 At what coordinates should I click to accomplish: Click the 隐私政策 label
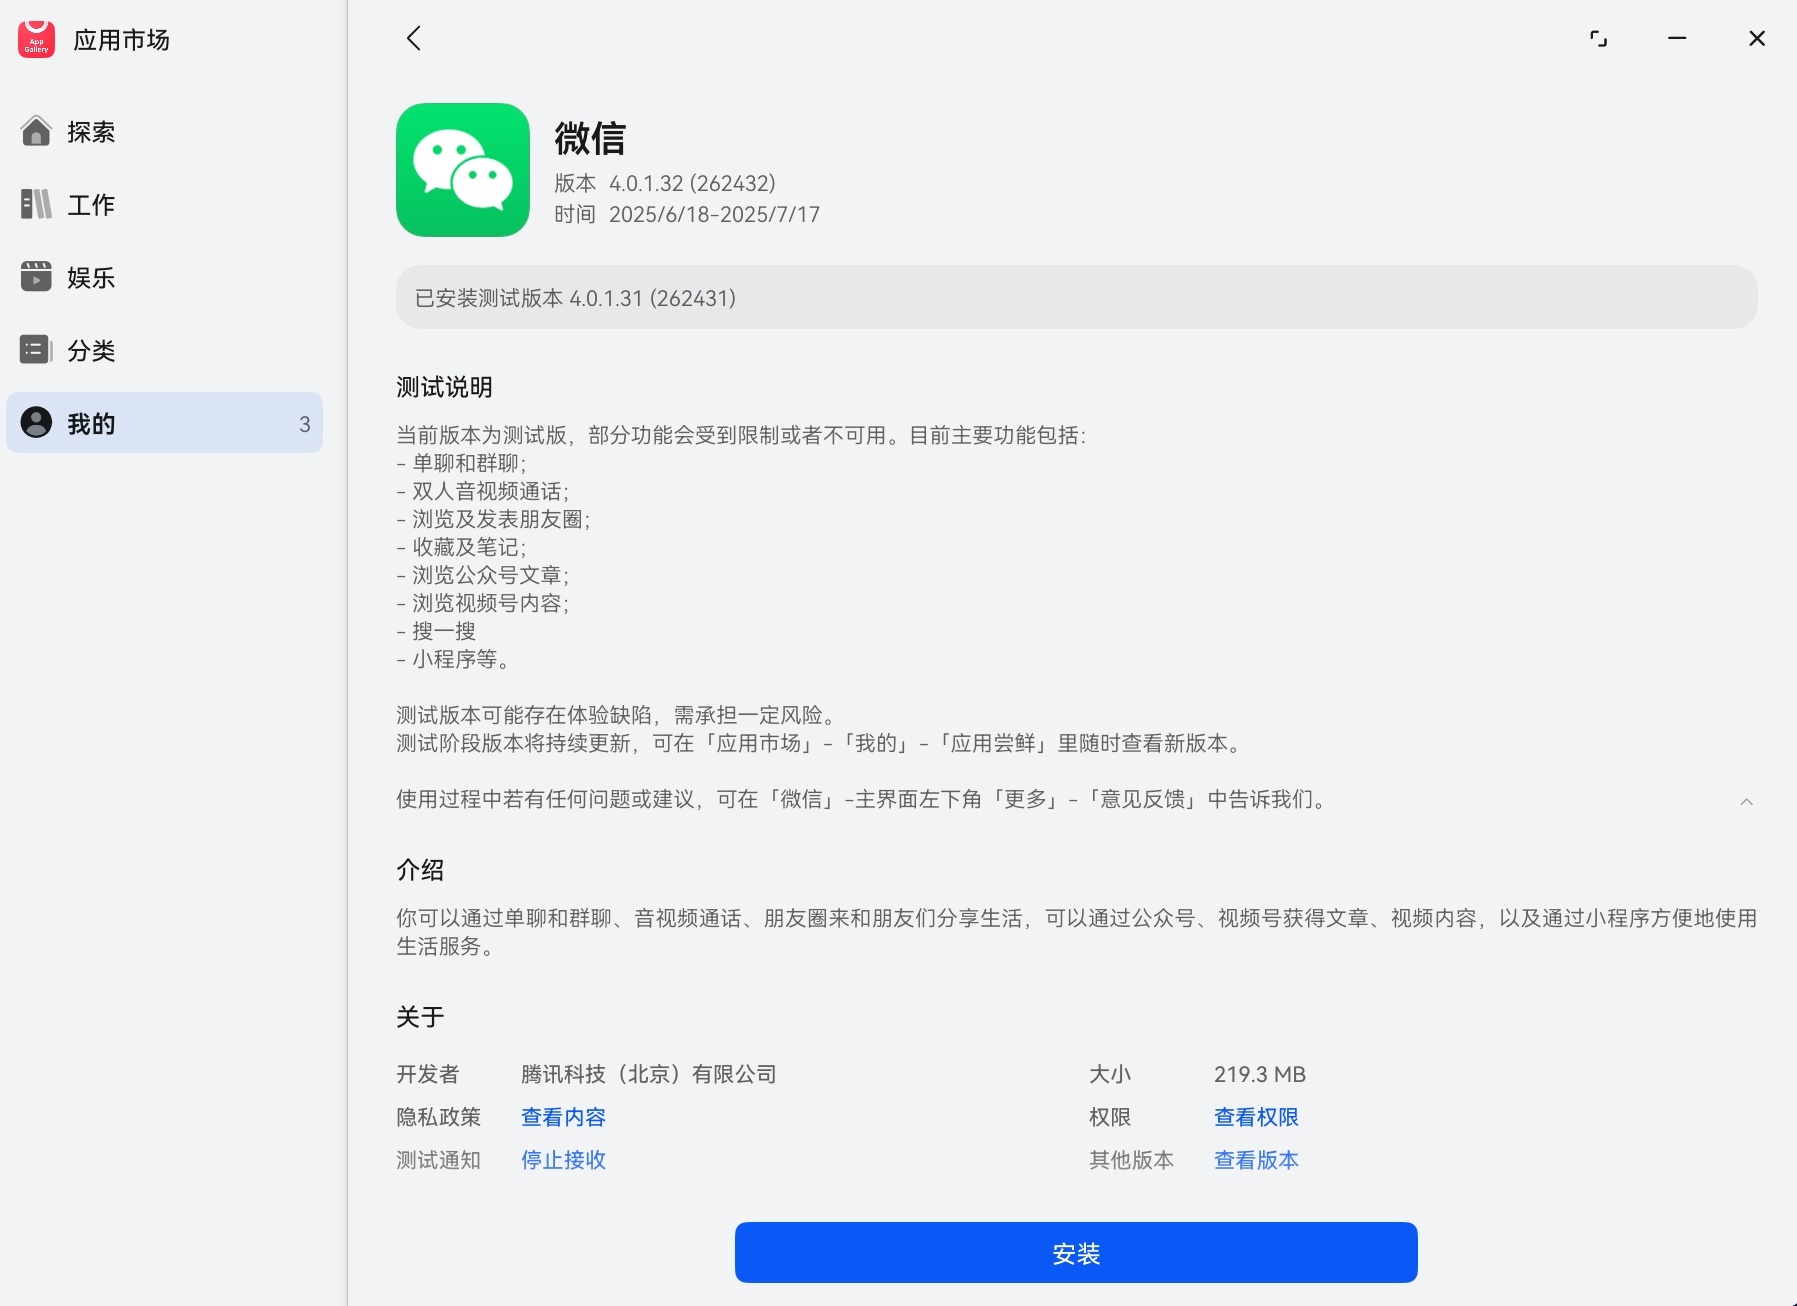(x=439, y=1117)
